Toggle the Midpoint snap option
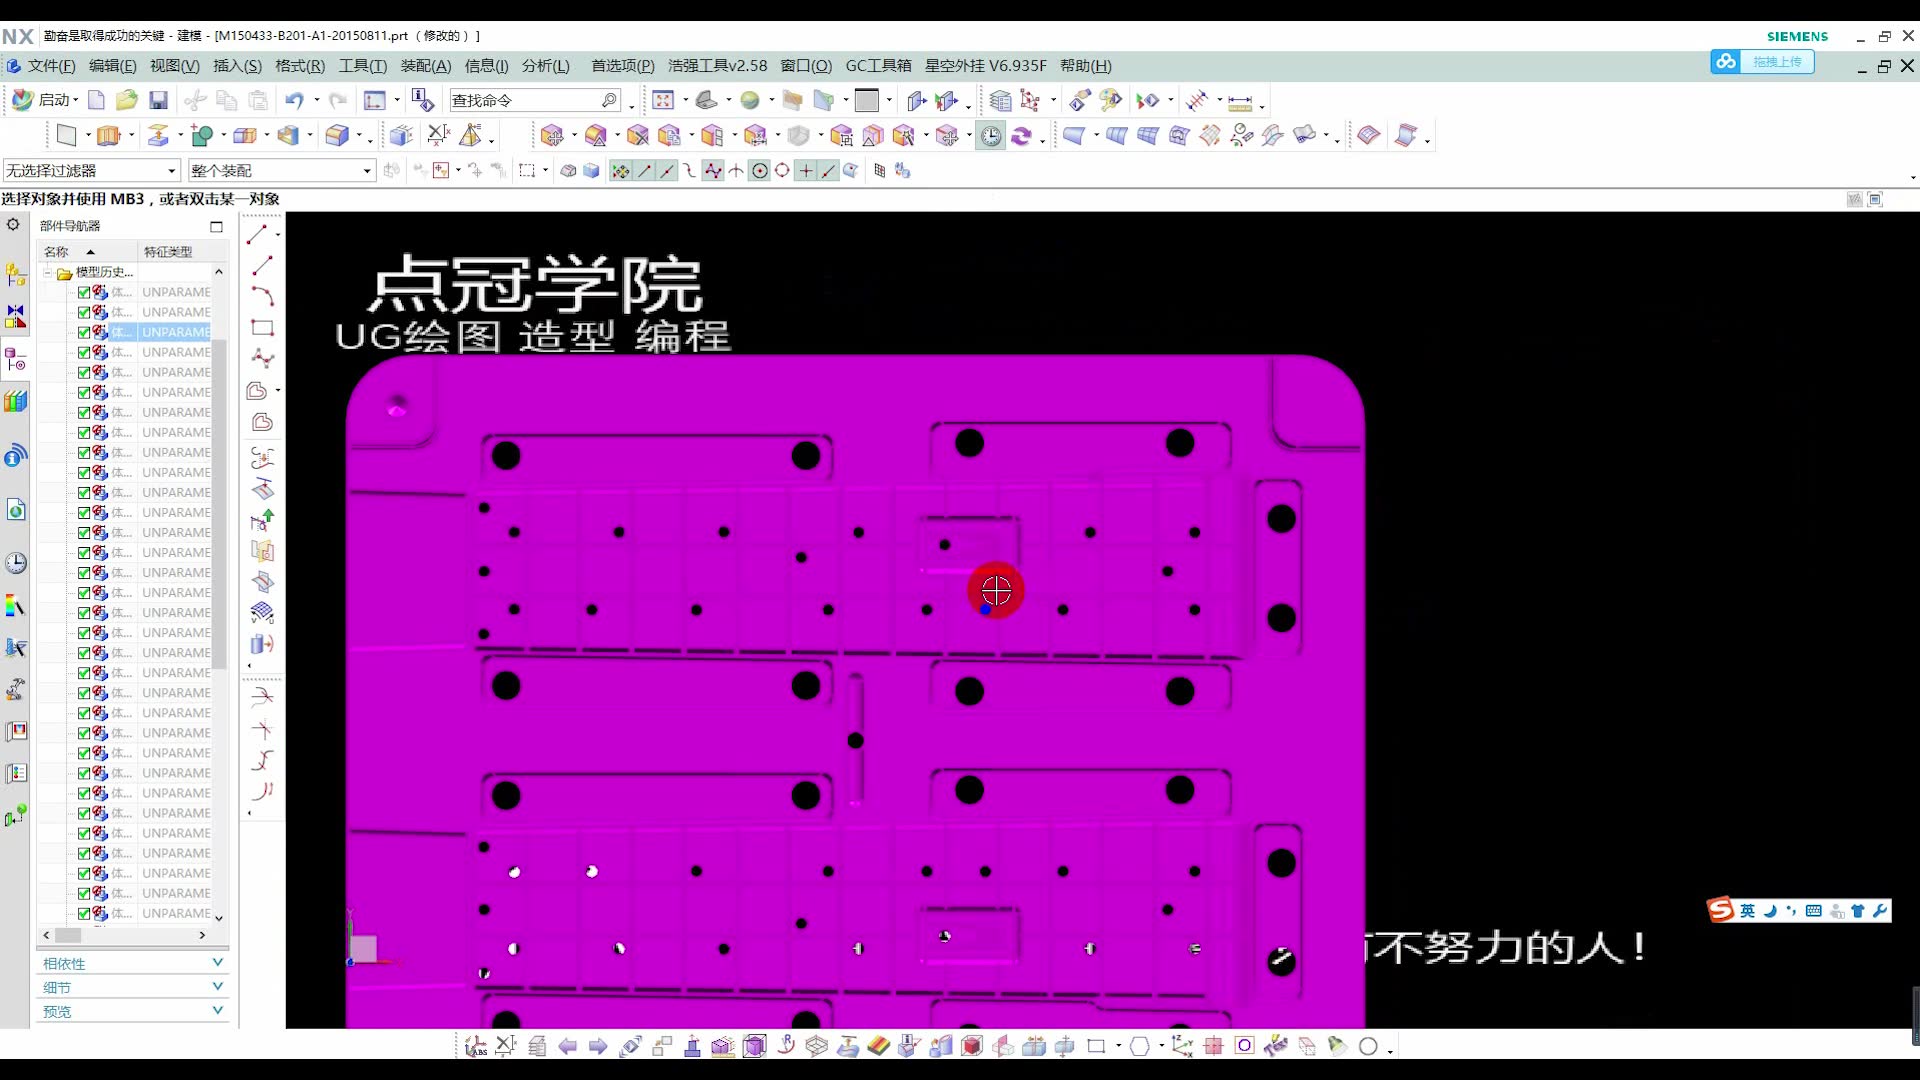This screenshot has width=1920, height=1080. click(x=667, y=170)
